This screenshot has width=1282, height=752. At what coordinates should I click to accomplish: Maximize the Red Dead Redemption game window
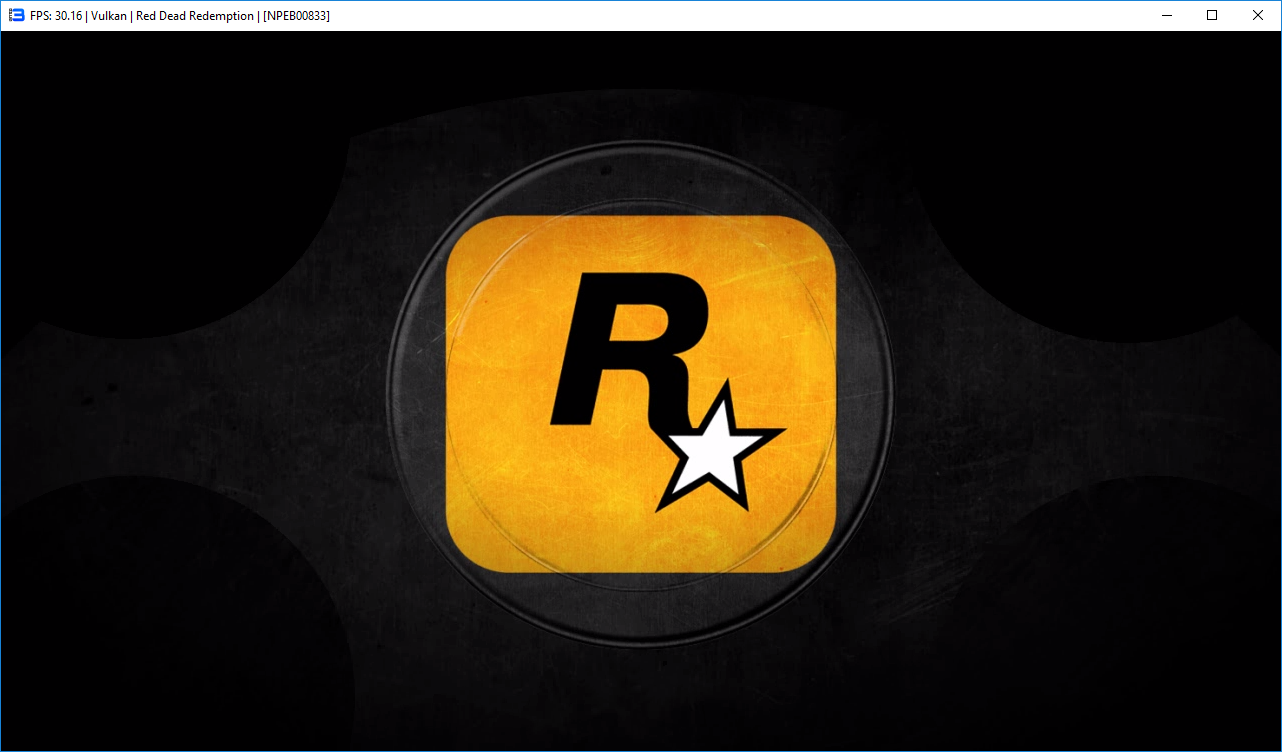(1212, 15)
